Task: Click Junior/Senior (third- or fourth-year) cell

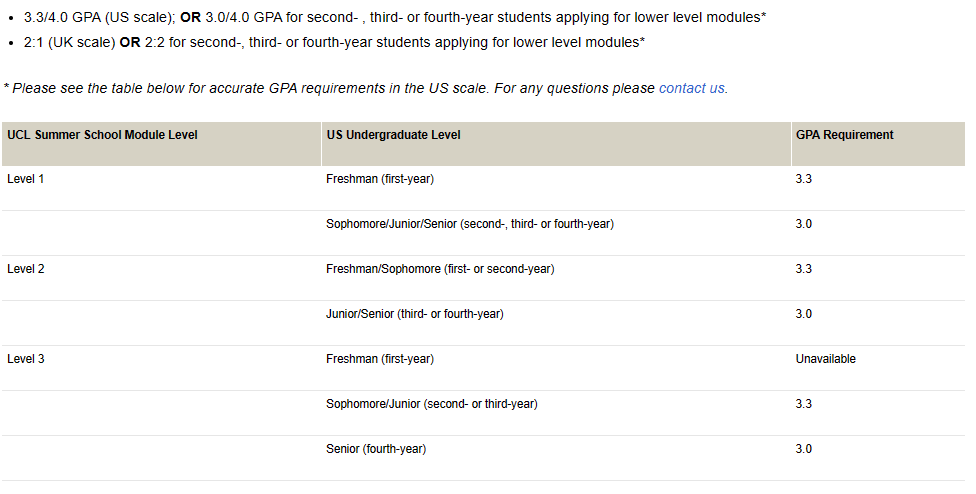Action: (x=415, y=314)
